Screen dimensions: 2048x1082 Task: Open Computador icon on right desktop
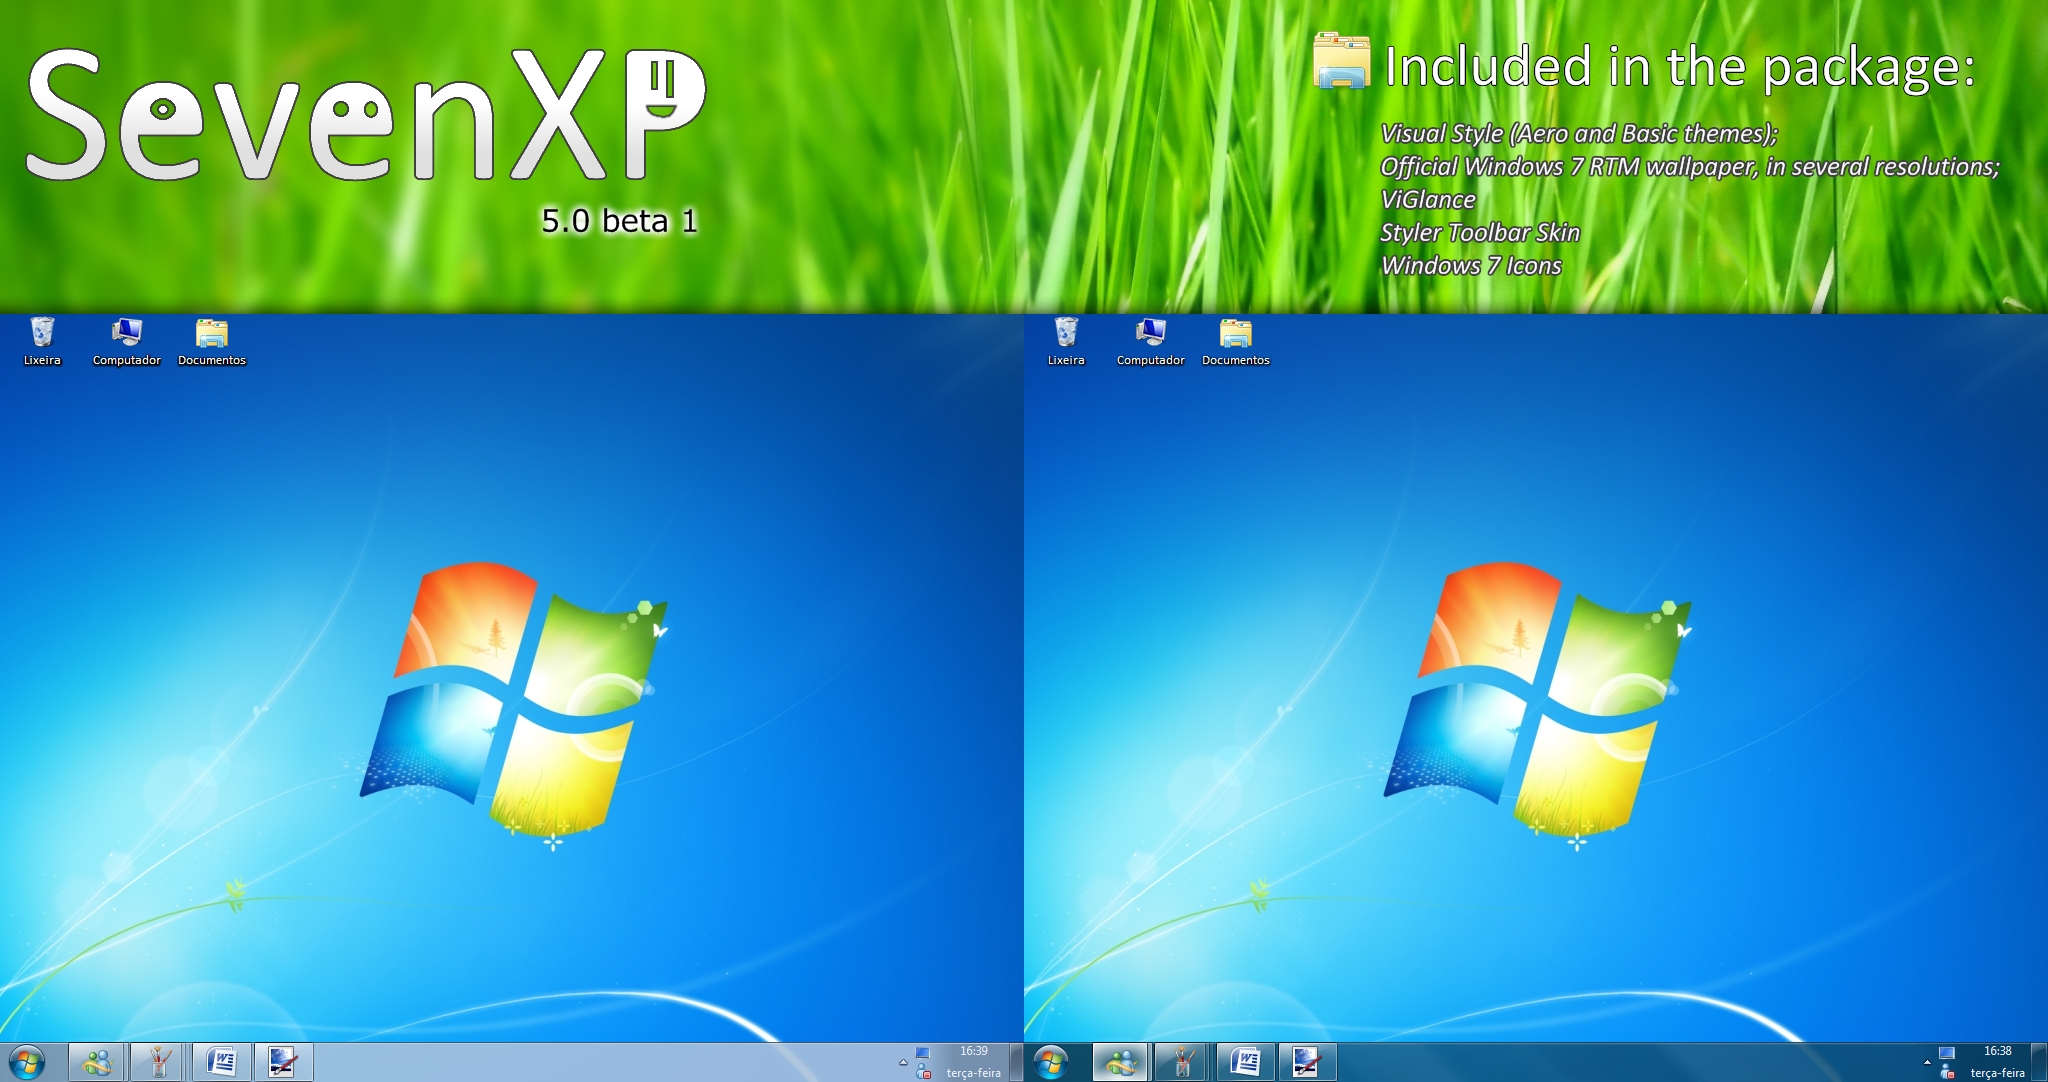point(1151,342)
